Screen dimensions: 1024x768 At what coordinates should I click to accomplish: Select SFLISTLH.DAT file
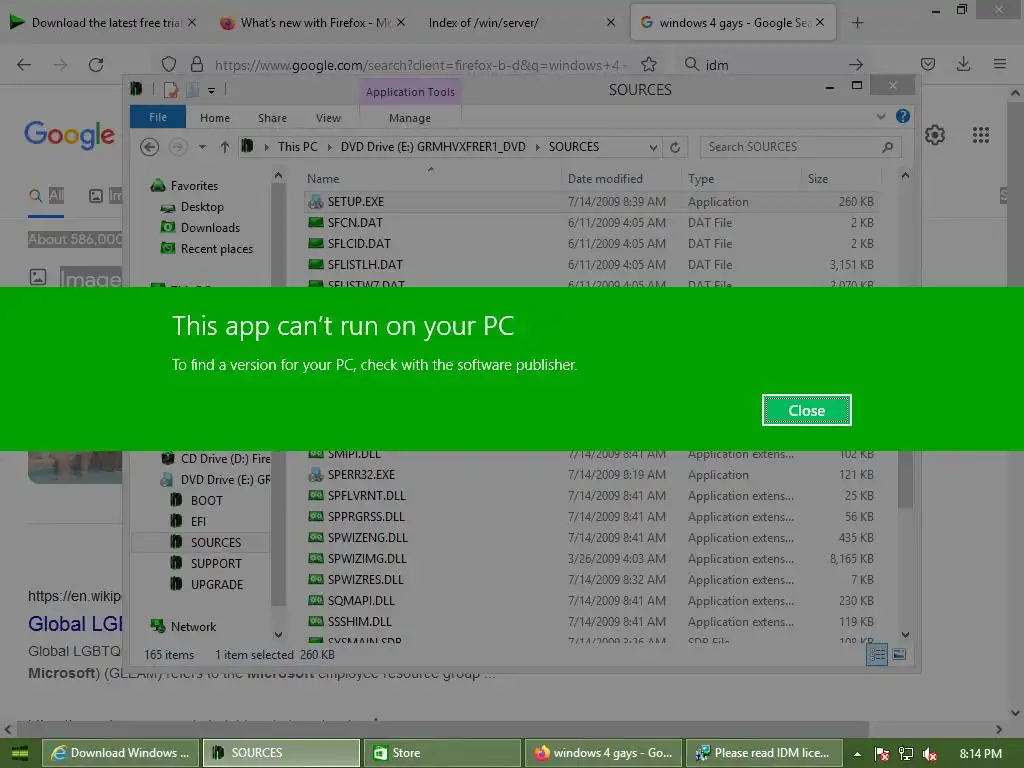click(590, 264)
